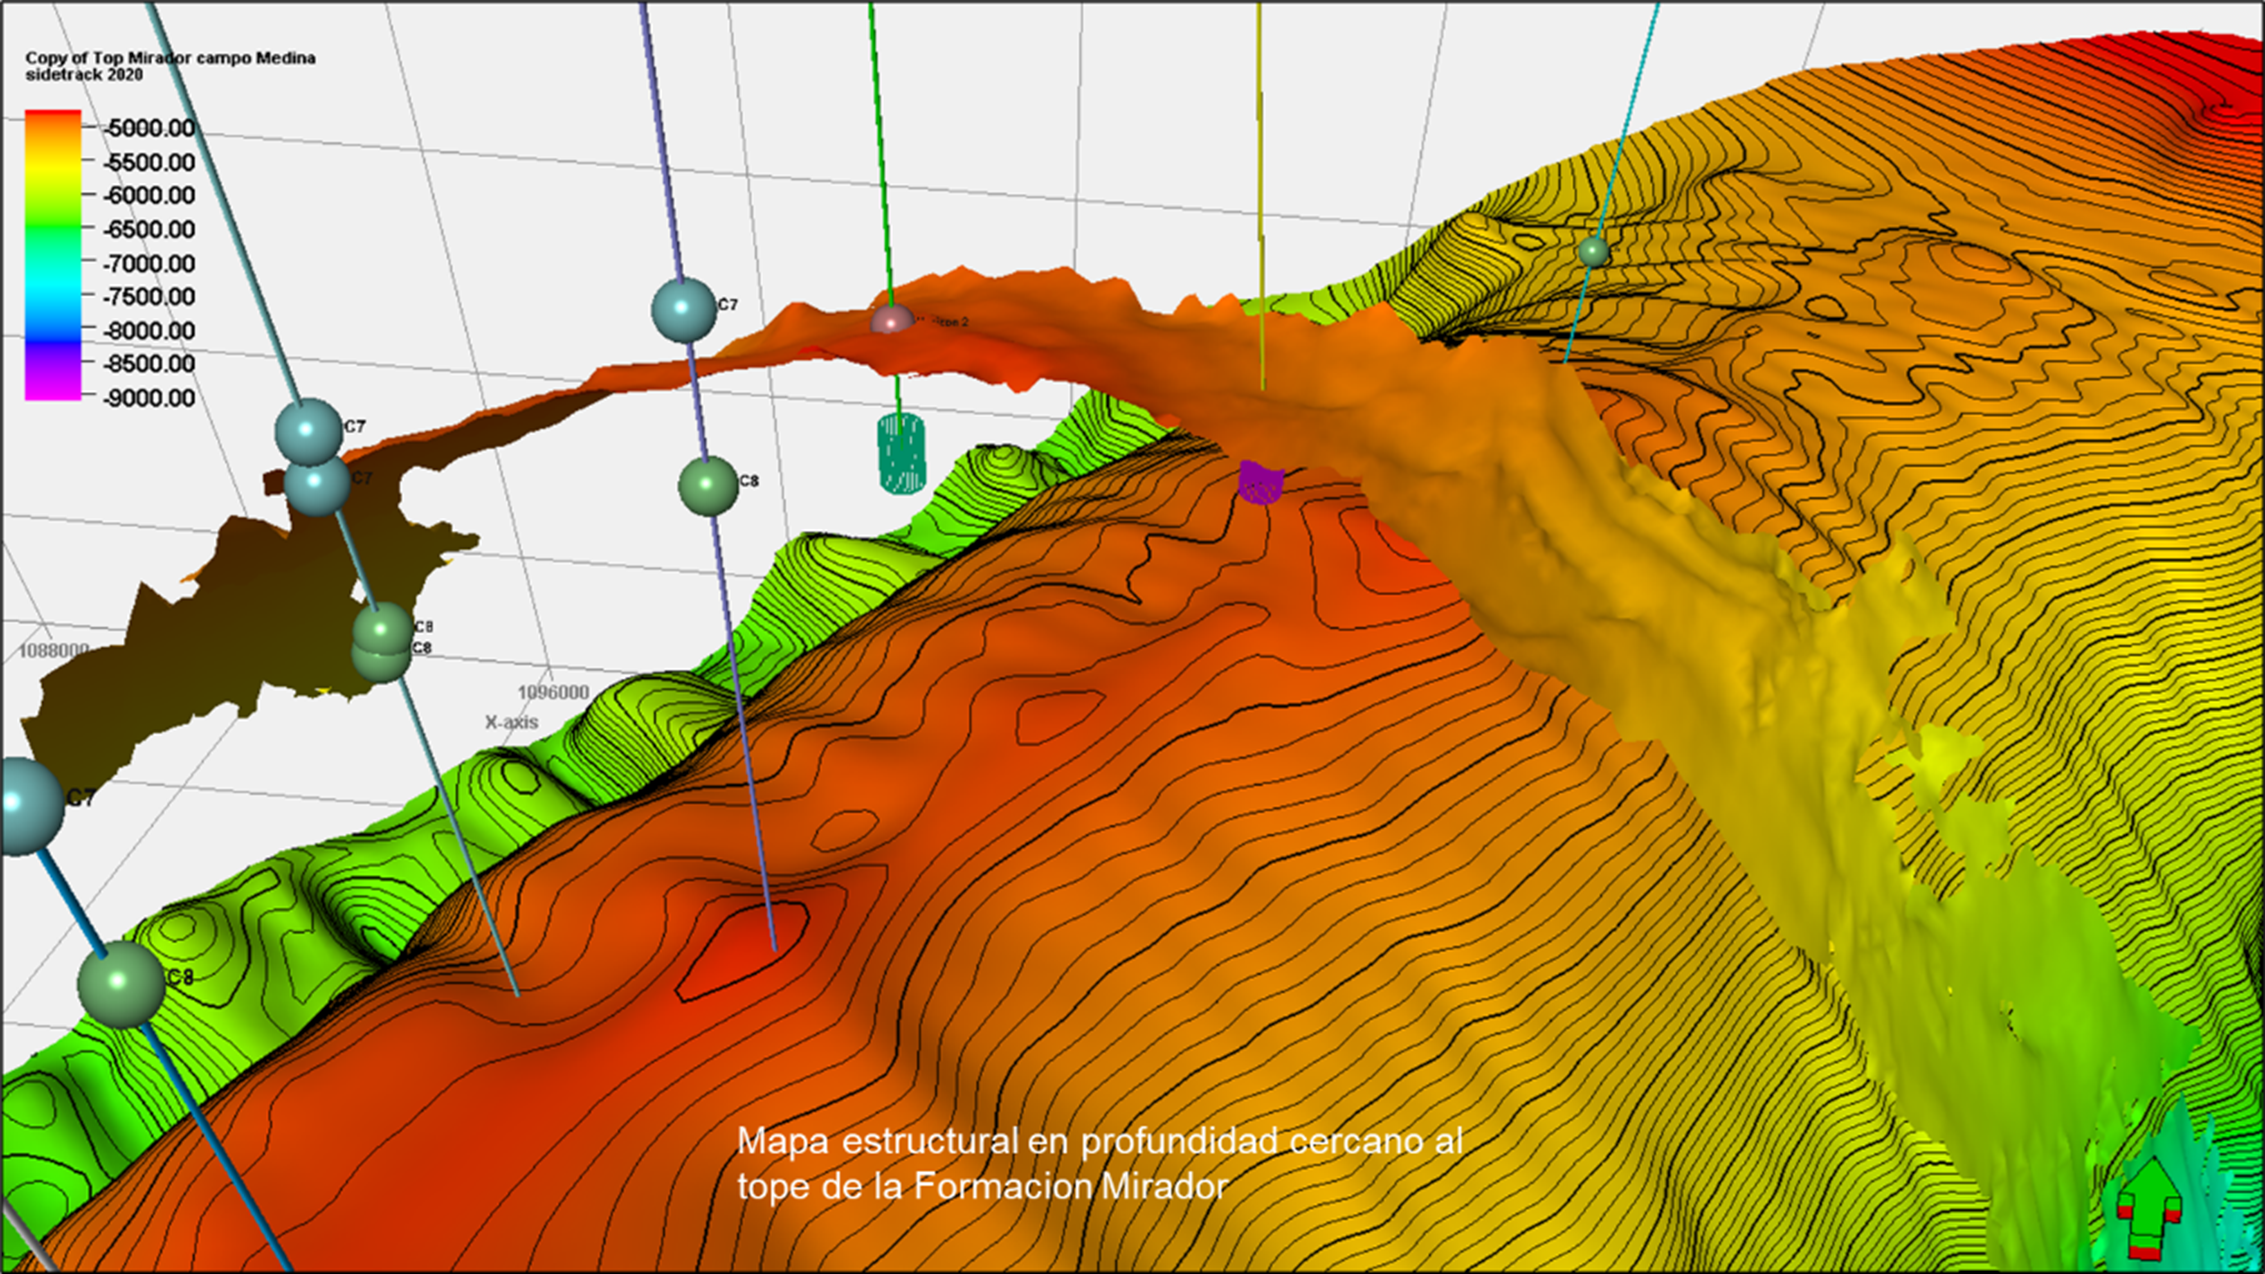Click the rainbow depth color scale bar

click(53, 255)
